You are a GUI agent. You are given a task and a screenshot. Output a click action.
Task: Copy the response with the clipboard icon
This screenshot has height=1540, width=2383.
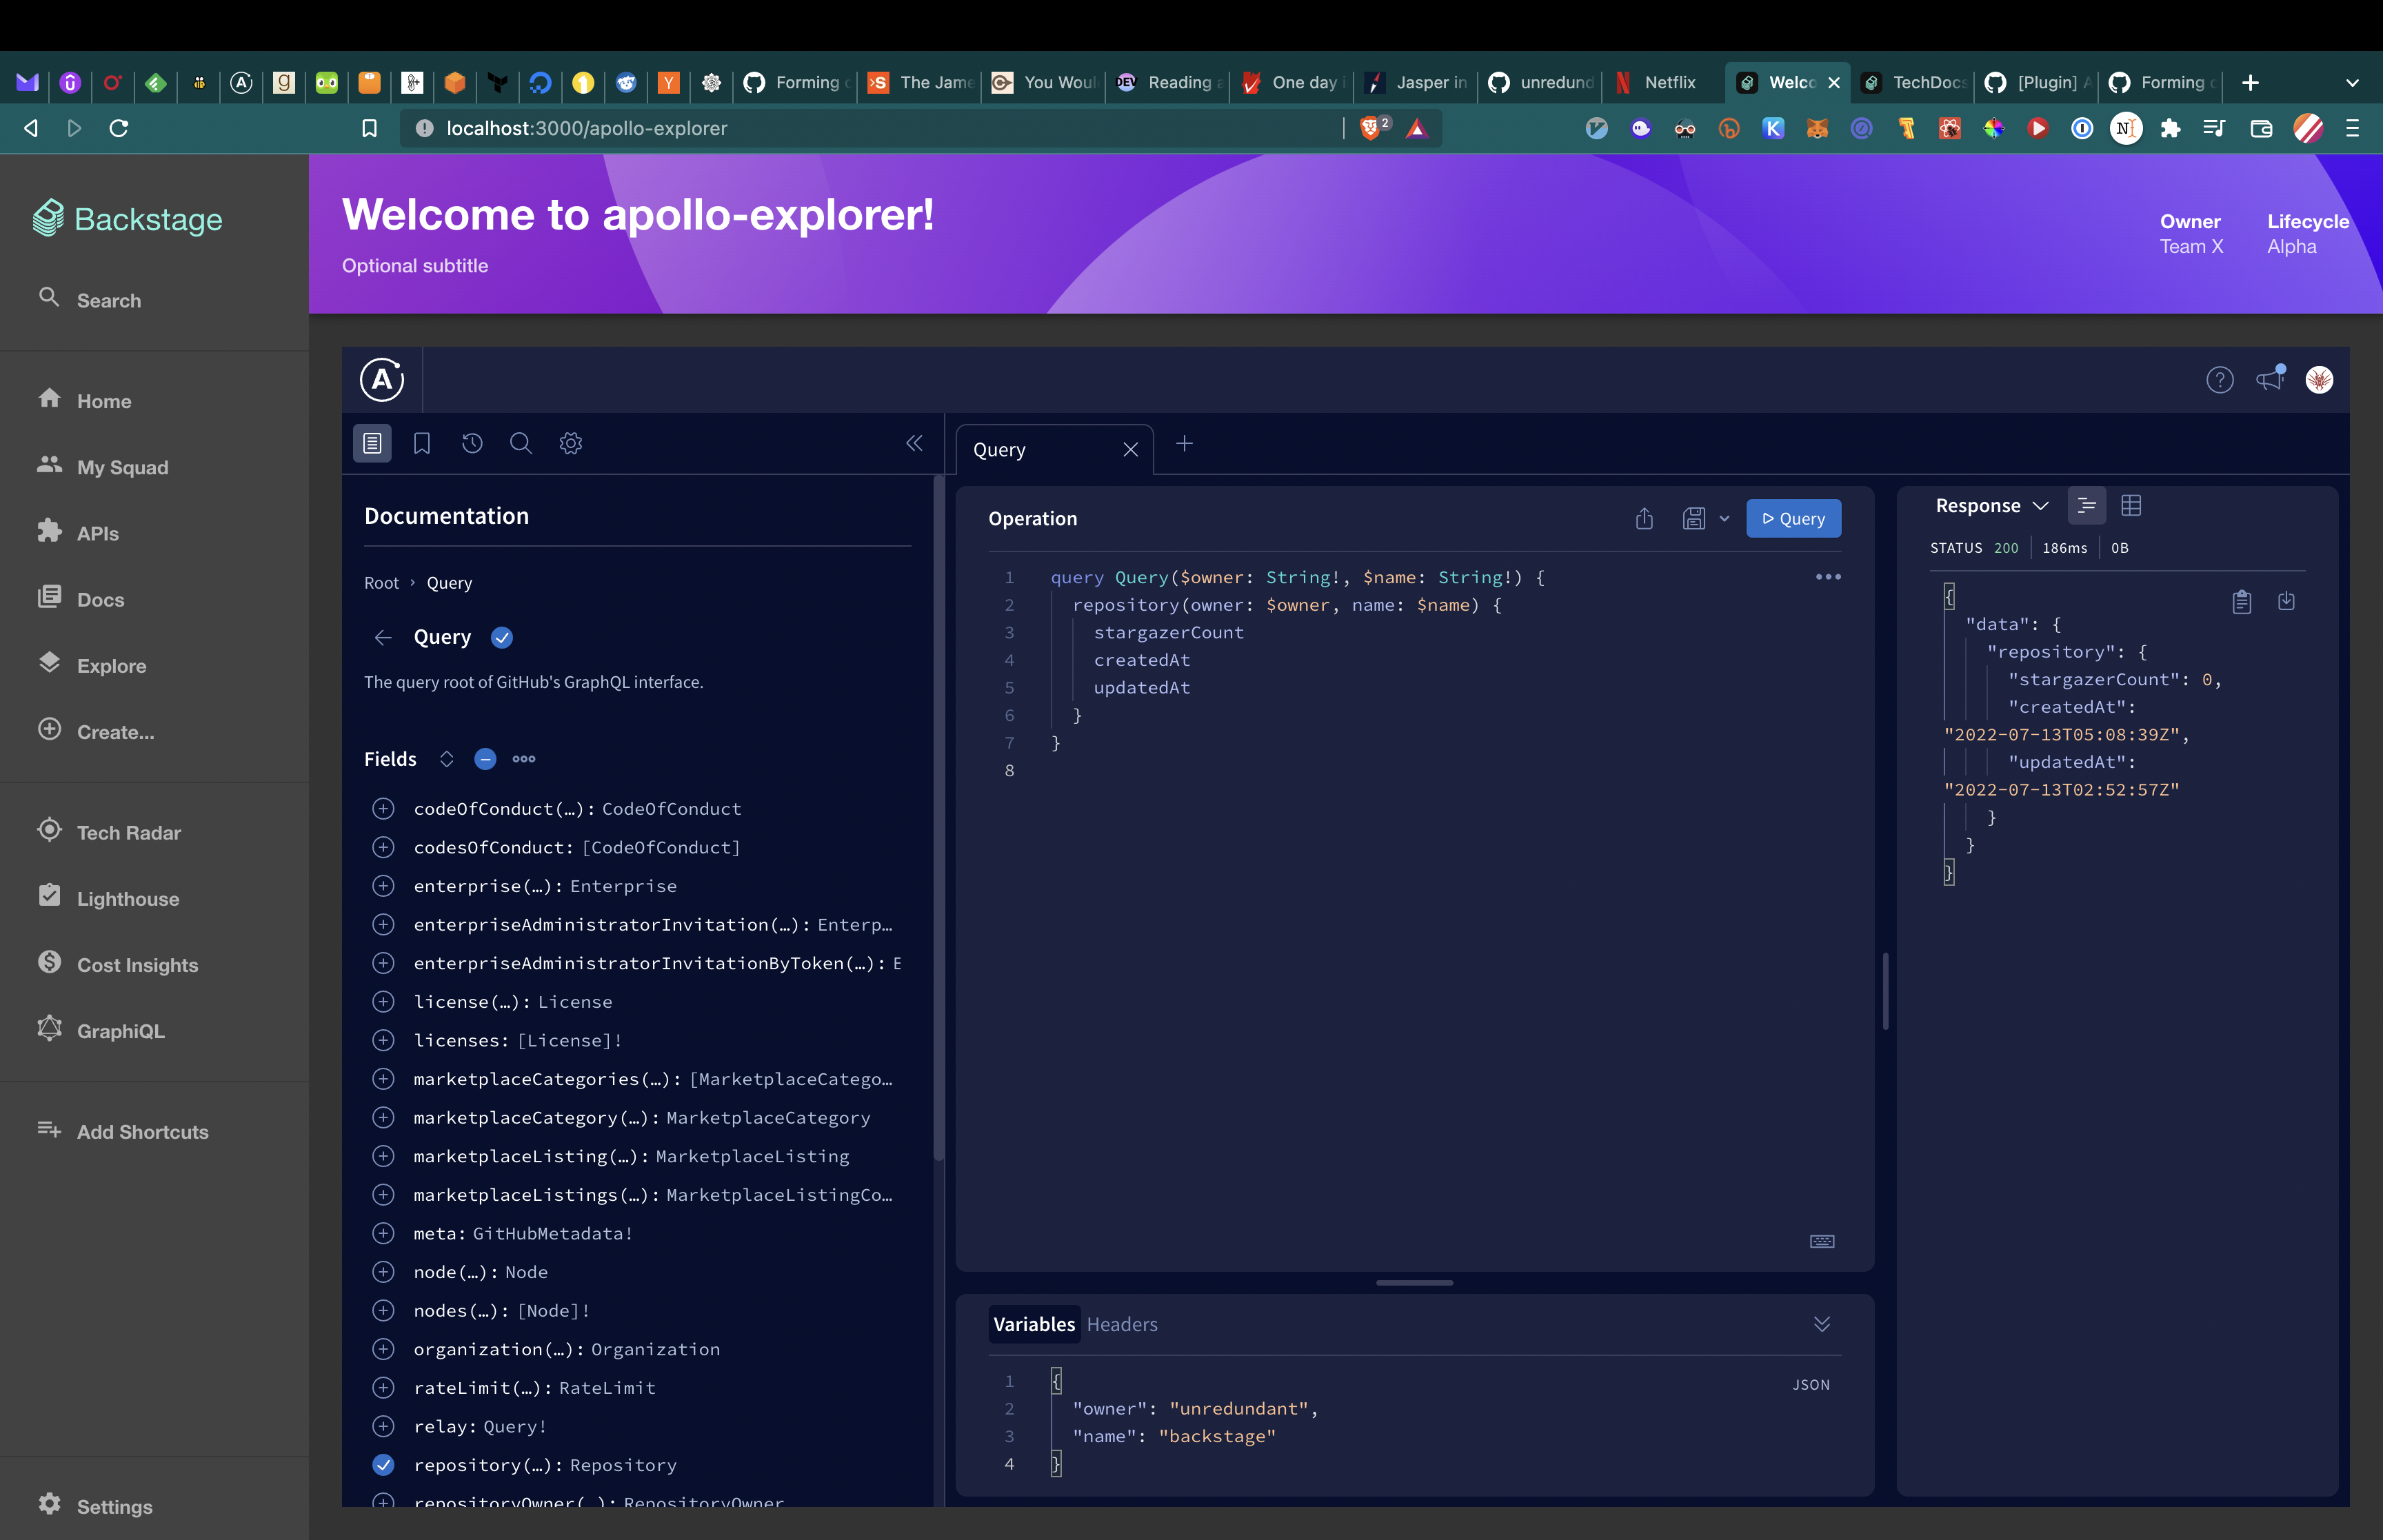pyautogui.click(x=2242, y=601)
